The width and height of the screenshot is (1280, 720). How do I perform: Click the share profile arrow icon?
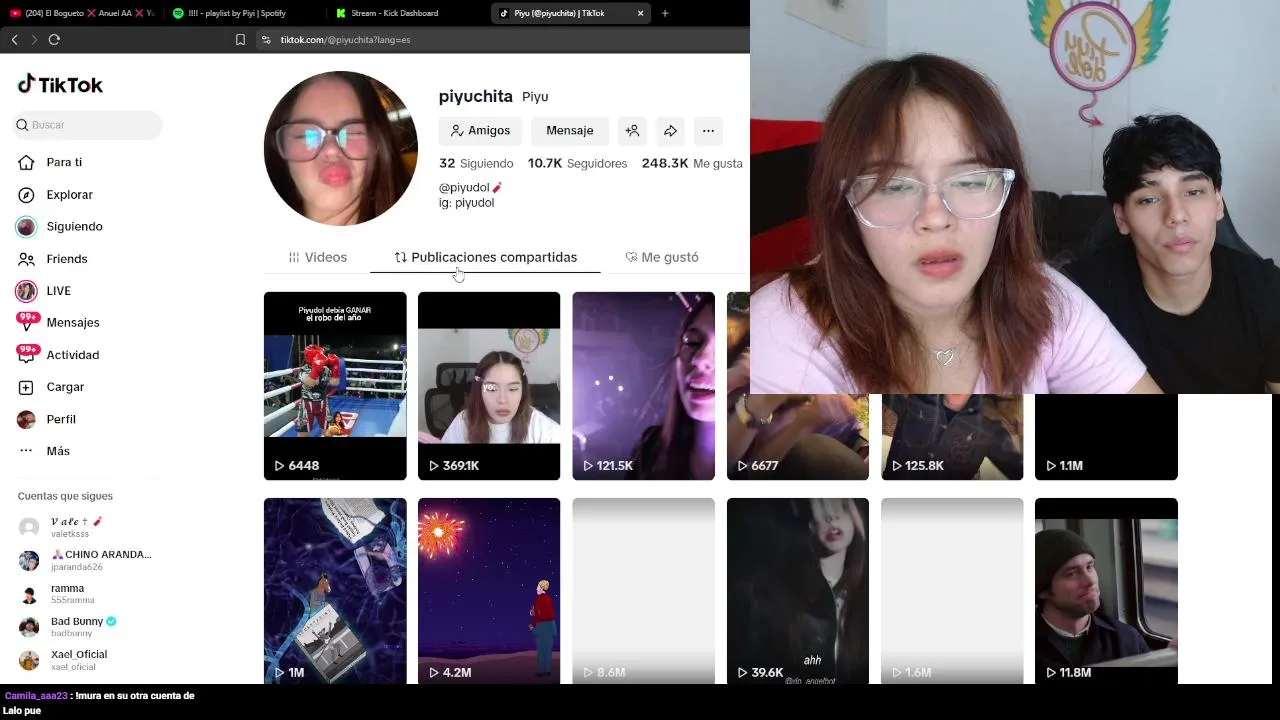[670, 130]
